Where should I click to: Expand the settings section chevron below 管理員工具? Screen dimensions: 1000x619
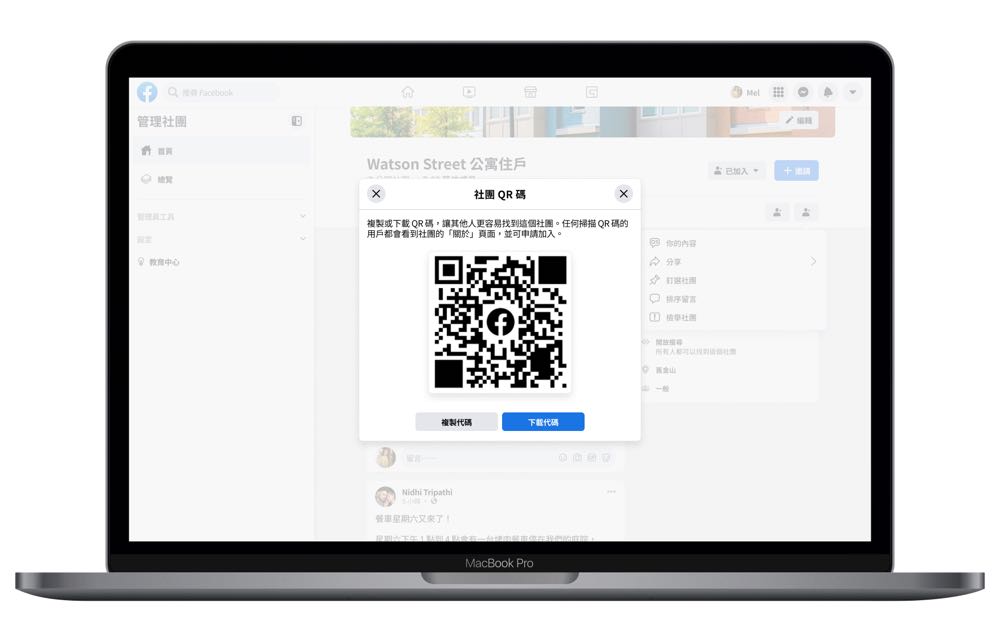pyautogui.click(x=302, y=239)
